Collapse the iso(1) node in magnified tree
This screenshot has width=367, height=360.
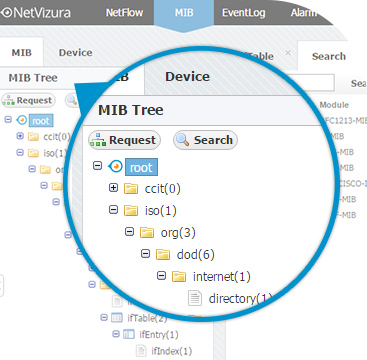coord(114,209)
